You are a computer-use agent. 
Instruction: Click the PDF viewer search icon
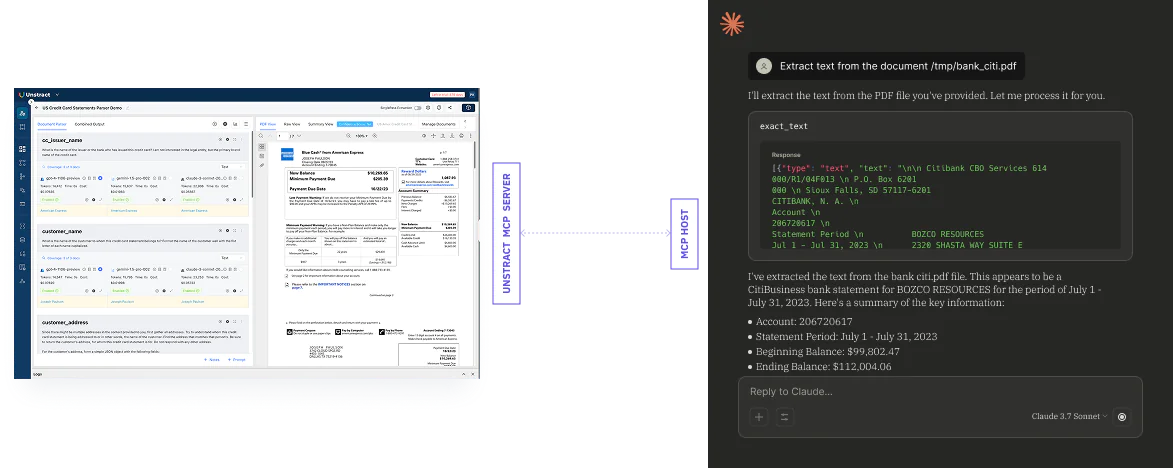click(x=260, y=136)
